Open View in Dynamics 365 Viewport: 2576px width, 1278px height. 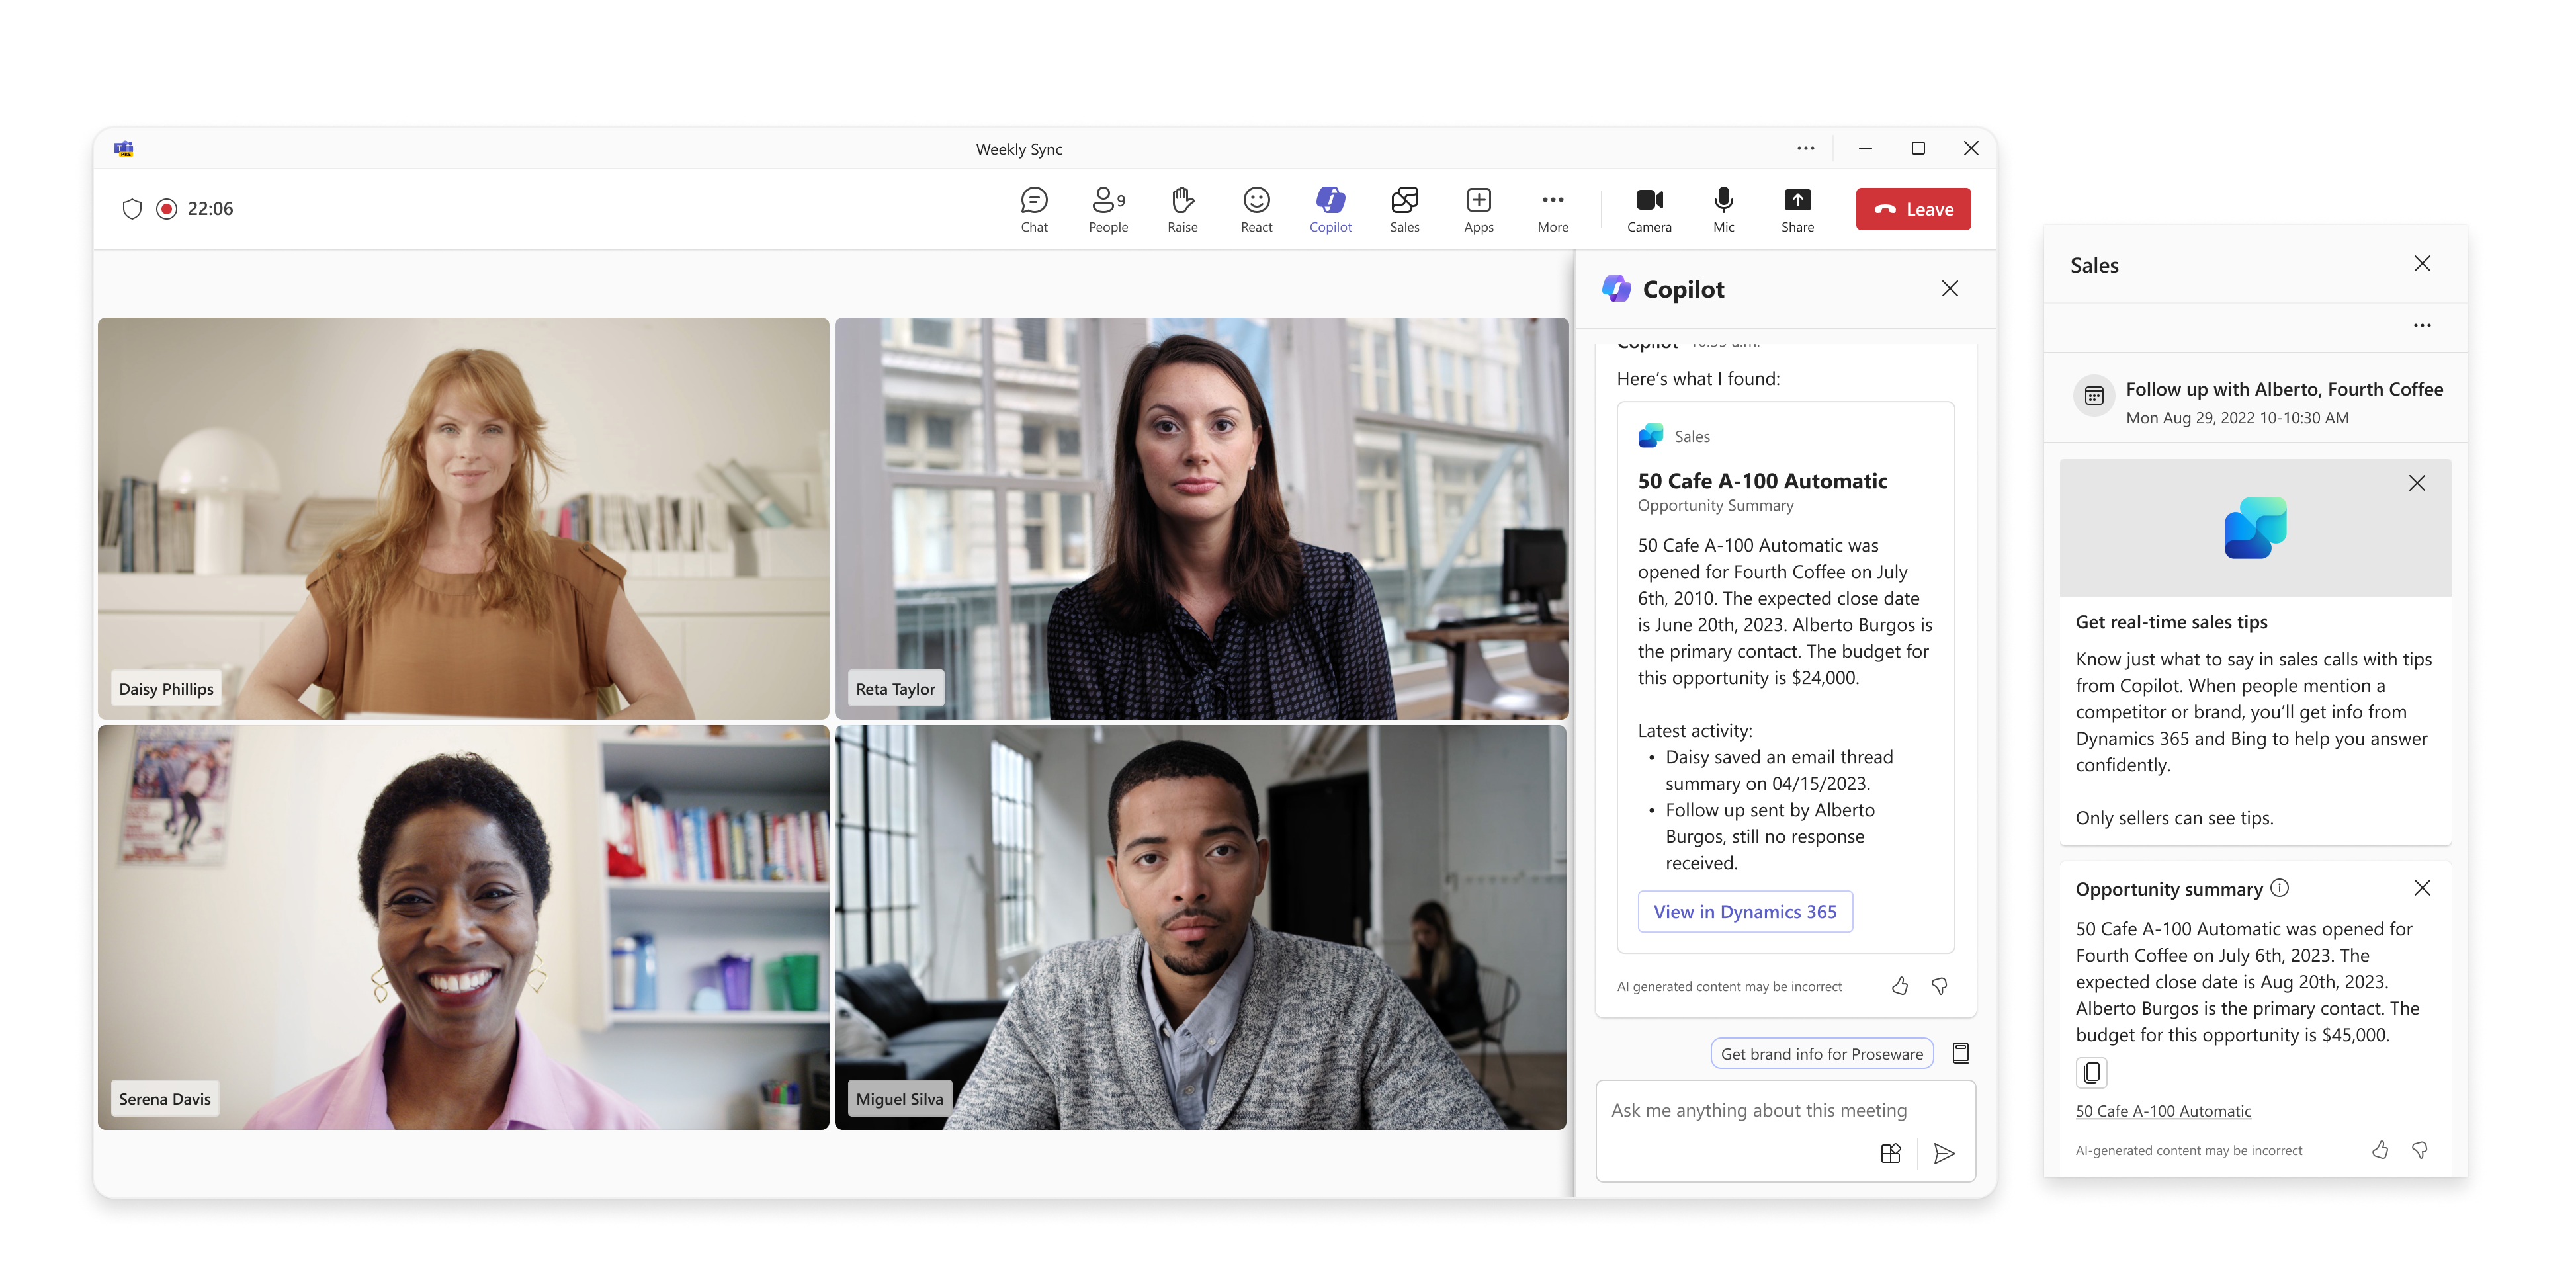click(x=1745, y=912)
